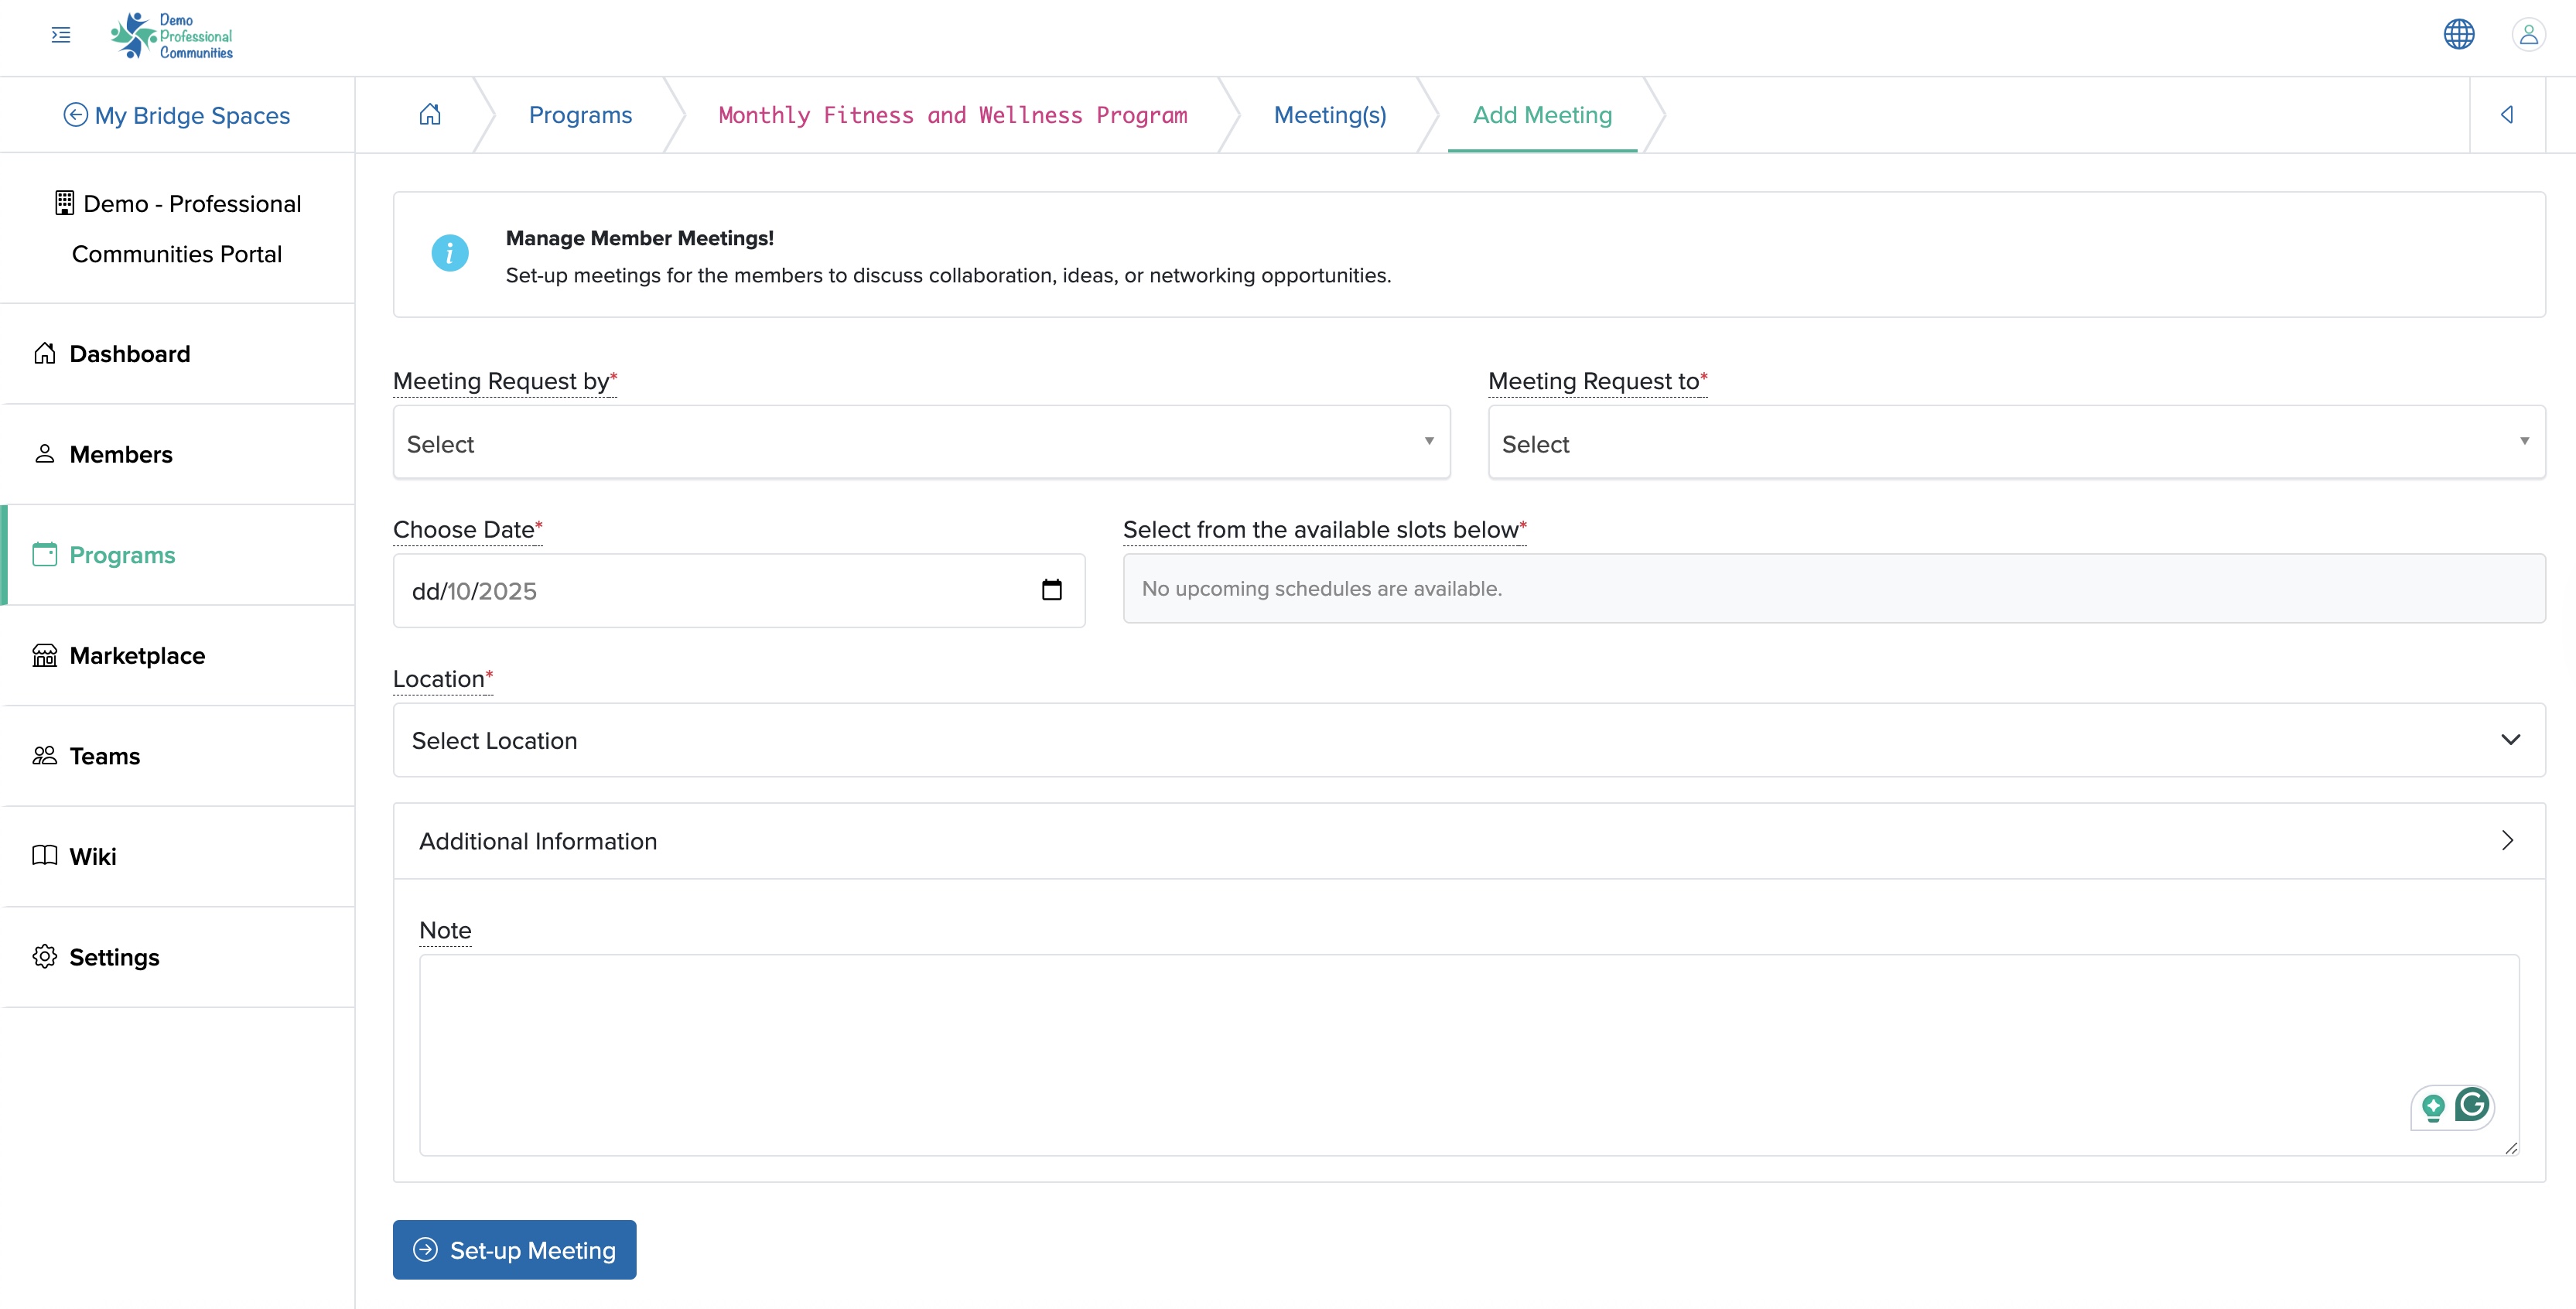The width and height of the screenshot is (2576, 1309).
Task: Click the Meeting Request to label
Action: (x=1597, y=381)
